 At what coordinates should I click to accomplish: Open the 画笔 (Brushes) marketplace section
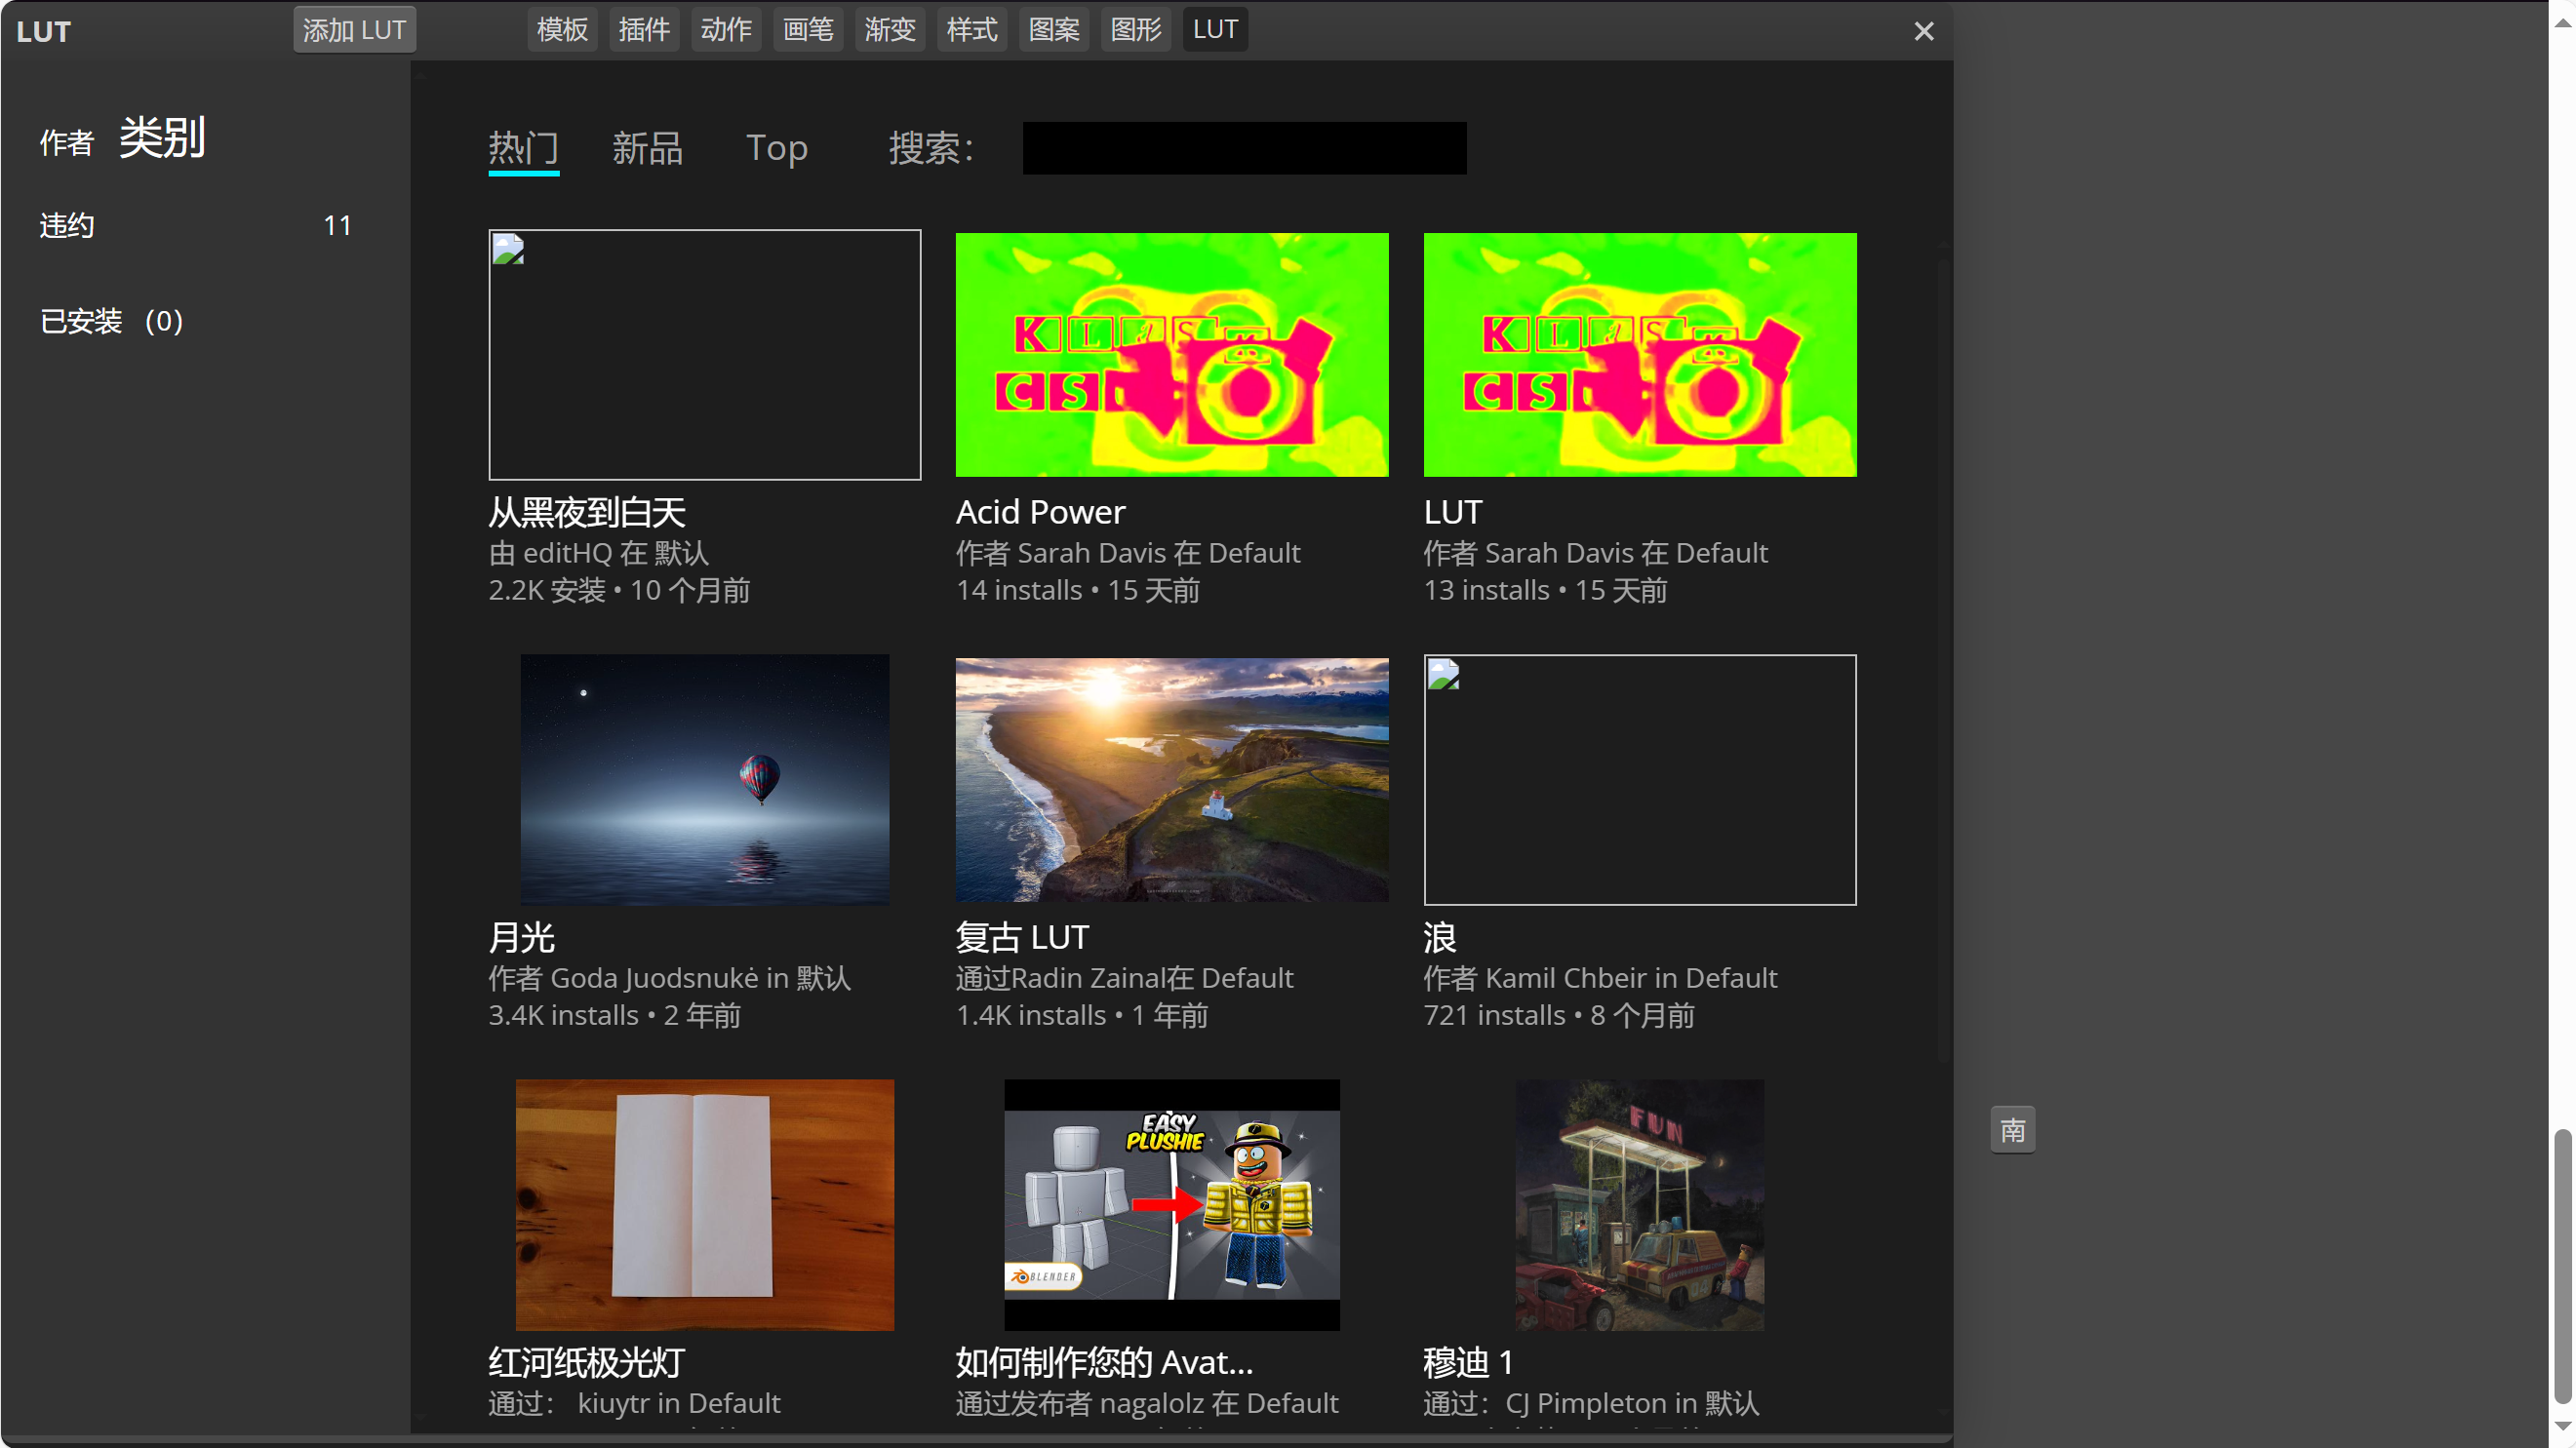pos(807,29)
